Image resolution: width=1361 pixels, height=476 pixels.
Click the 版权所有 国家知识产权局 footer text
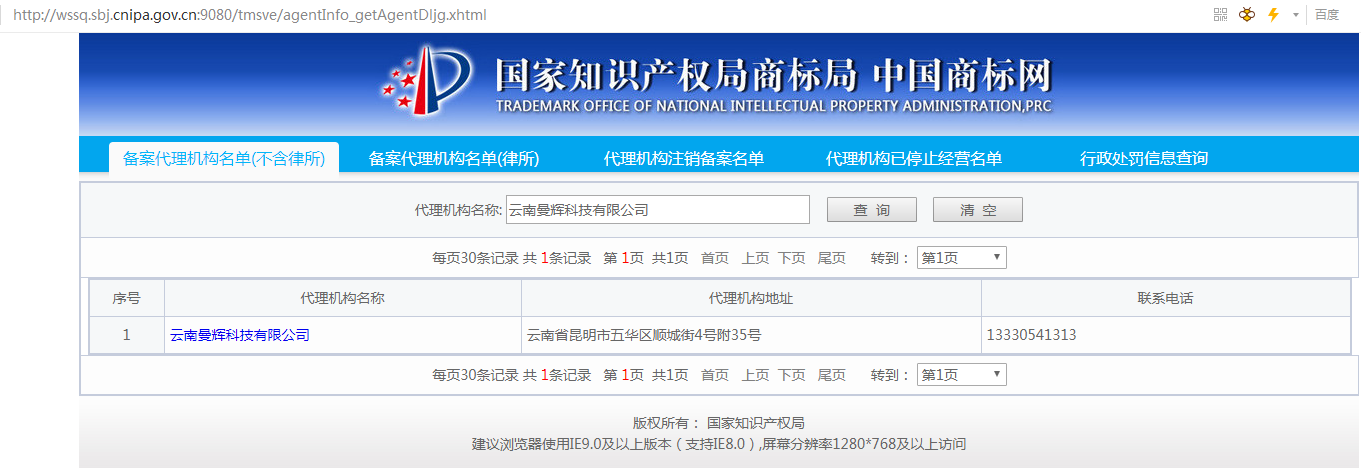719,423
